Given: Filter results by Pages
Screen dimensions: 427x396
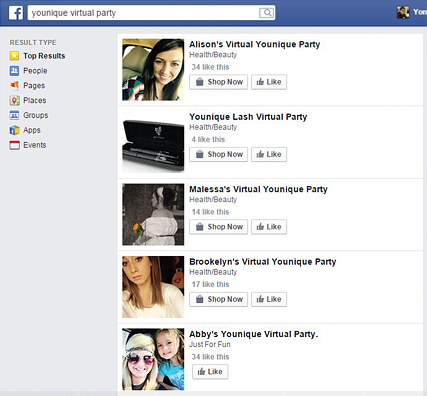Looking at the screenshot, I should (x=34, y=86).
